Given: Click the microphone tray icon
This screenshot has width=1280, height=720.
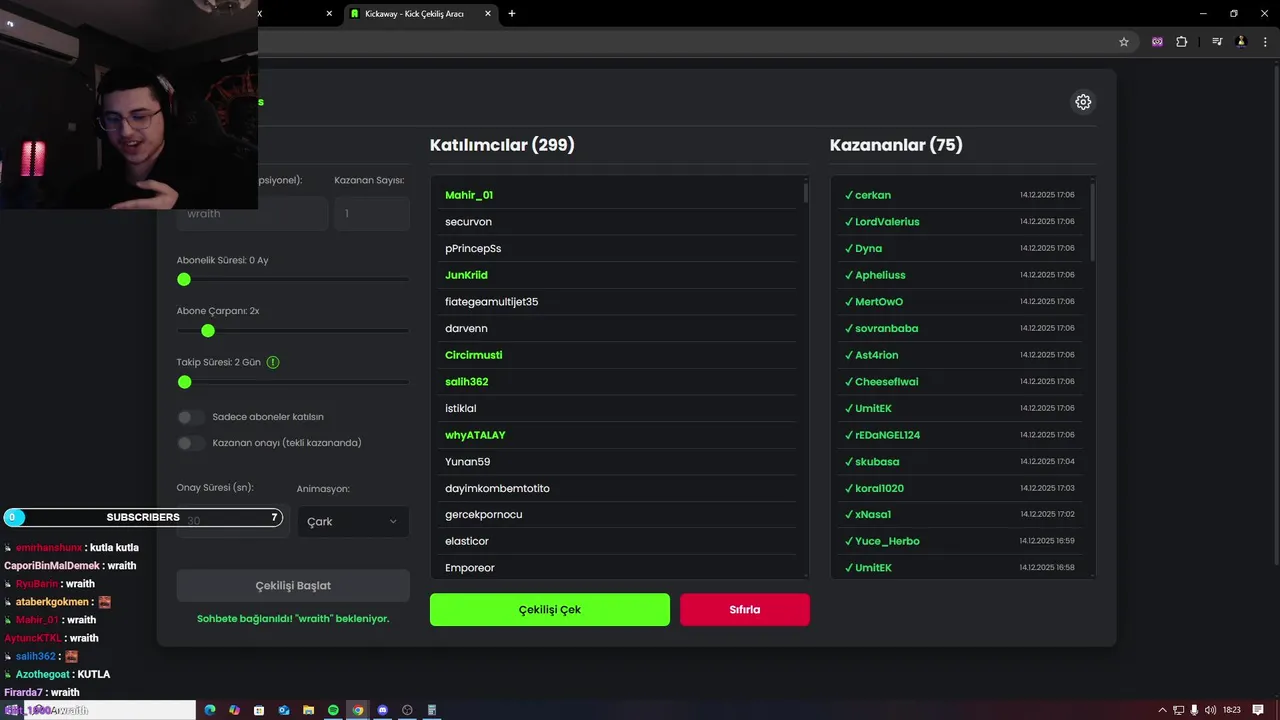Looking at the screenshot, I should [x=1194, y=710].
